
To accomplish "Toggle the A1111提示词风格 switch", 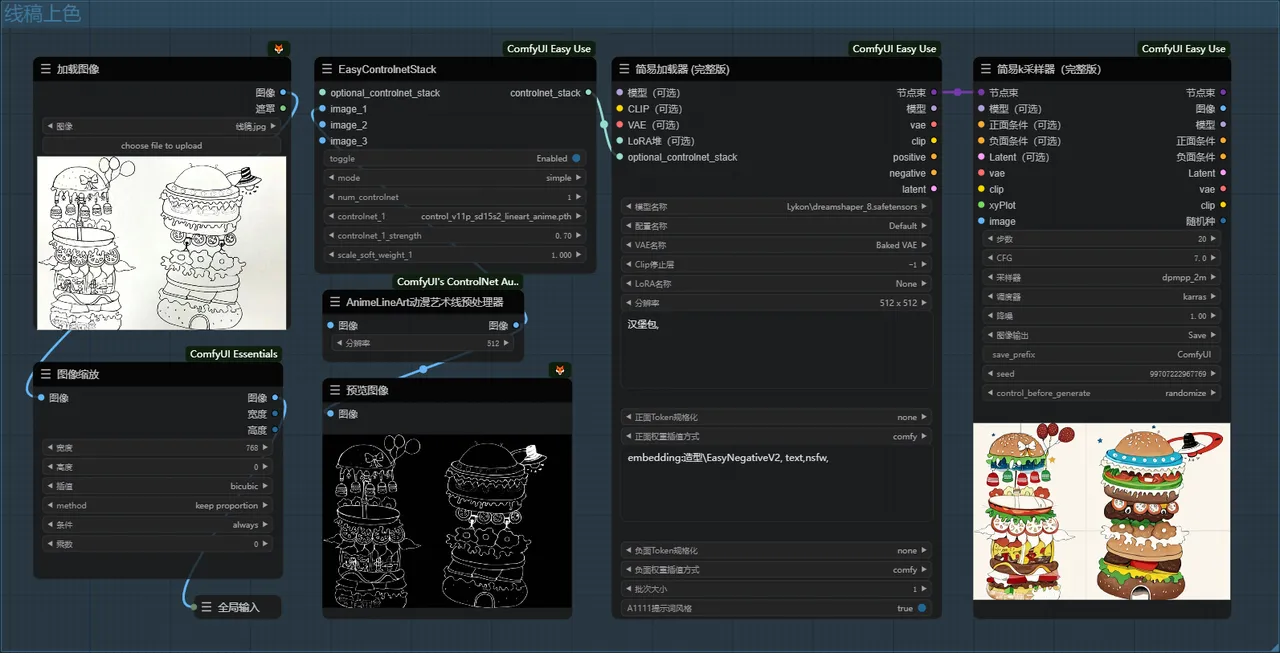I will 921,608.
